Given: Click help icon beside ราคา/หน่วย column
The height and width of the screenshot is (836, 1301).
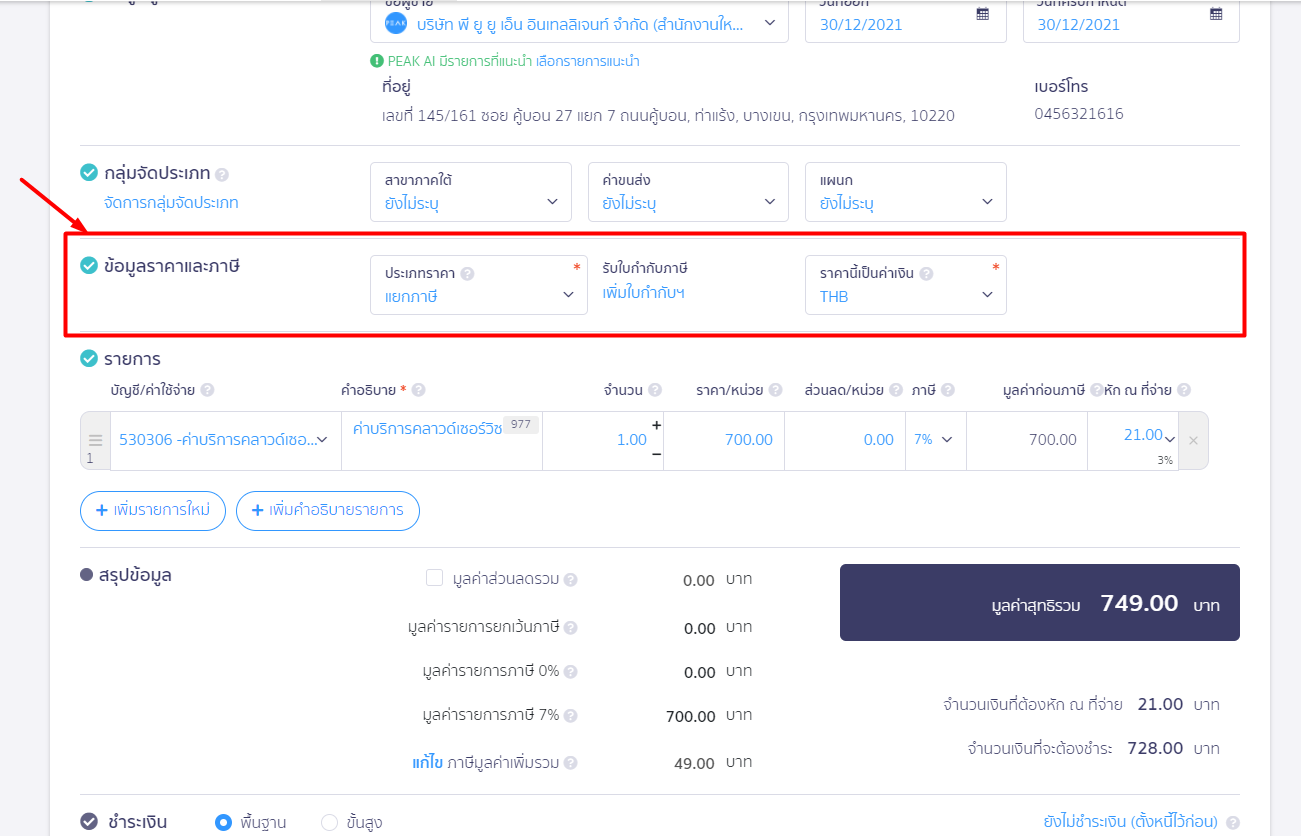Looking at the screenshot, I should [774, 390].
